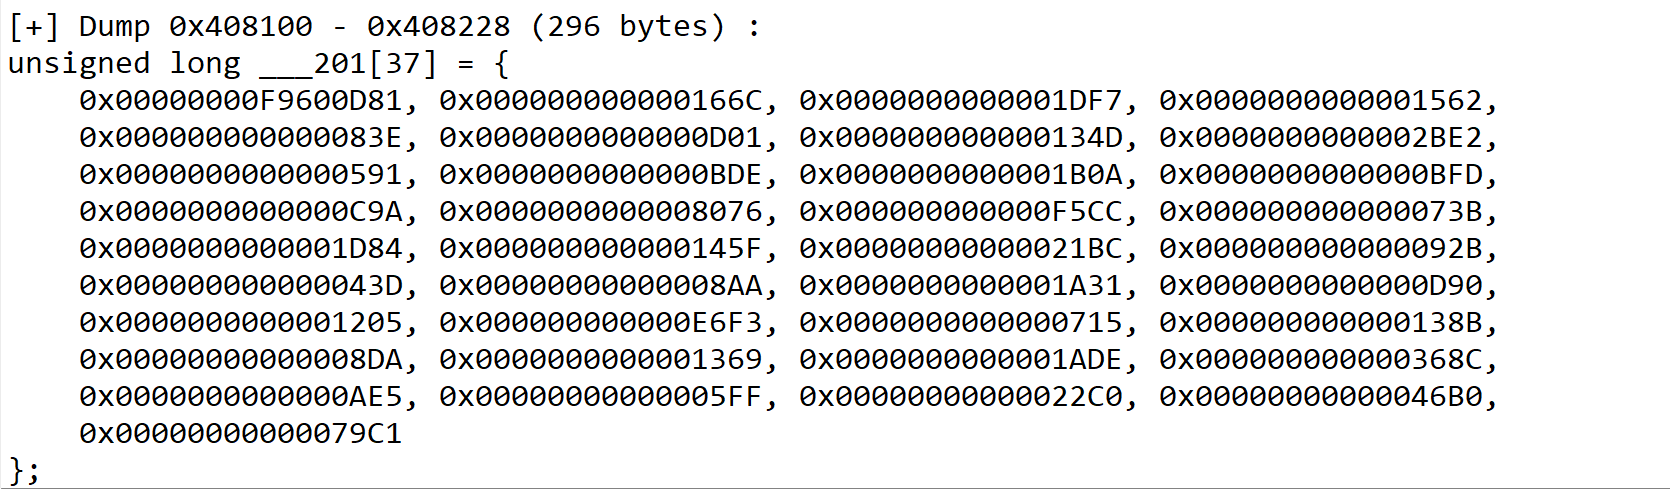The width and height of the screenshot is (1670, 489).
Task: Click the end address 0x408228 in header
Action: [438, 27]
